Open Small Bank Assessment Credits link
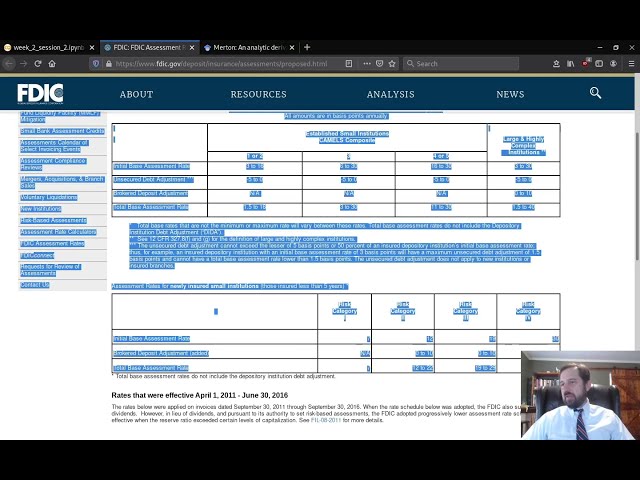This screenshot has width=640, height=480. coord(62,131)
